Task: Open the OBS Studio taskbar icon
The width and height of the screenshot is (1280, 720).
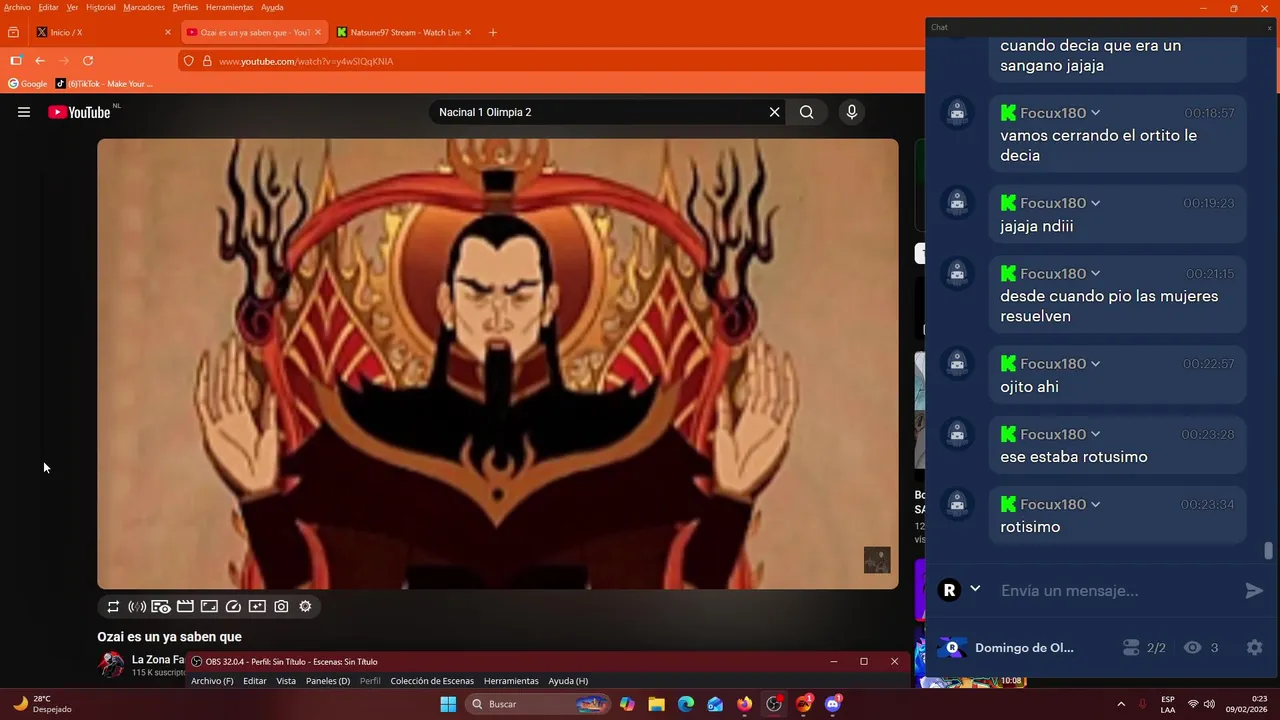Action: (x=774, y=704)
